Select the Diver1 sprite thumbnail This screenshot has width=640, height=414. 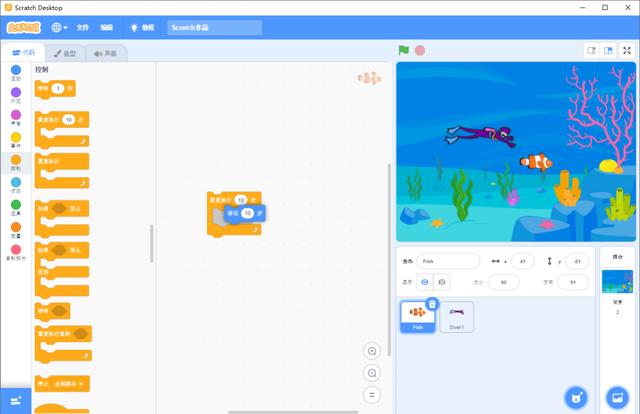pos(457,316)
